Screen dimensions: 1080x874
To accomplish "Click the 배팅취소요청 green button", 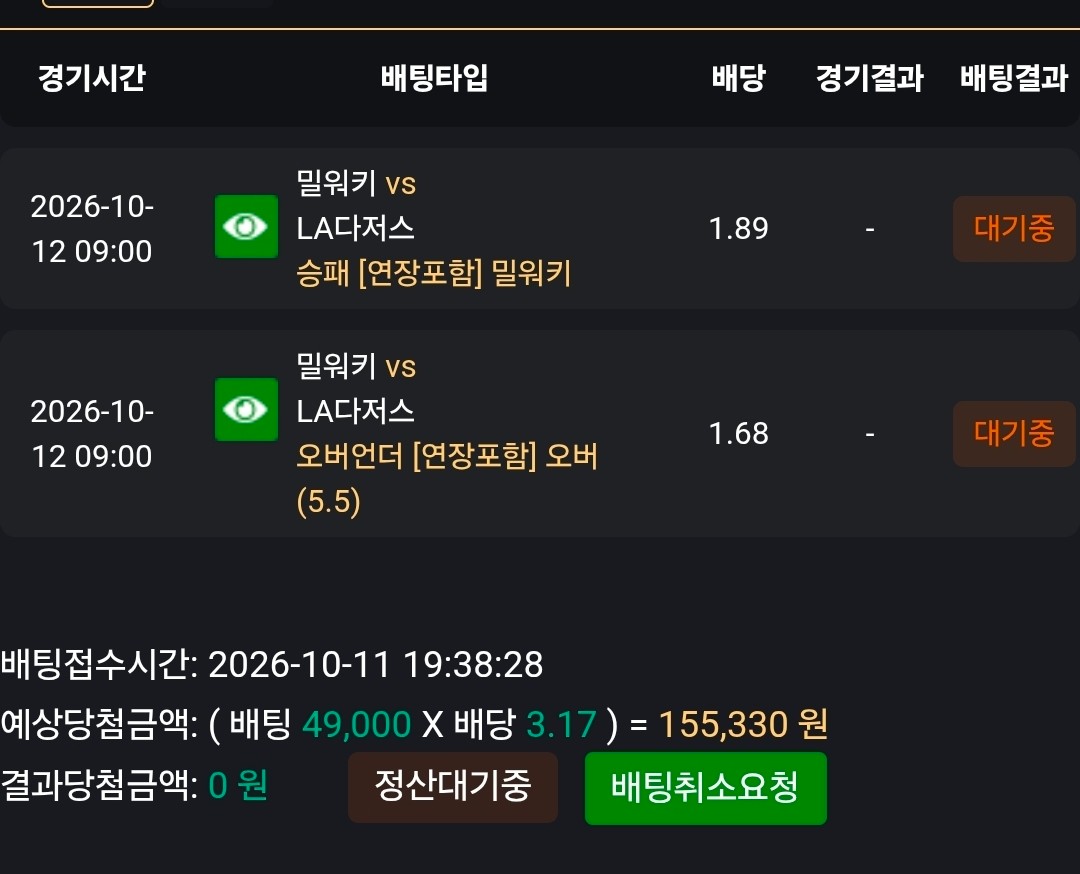I will 705,788.
